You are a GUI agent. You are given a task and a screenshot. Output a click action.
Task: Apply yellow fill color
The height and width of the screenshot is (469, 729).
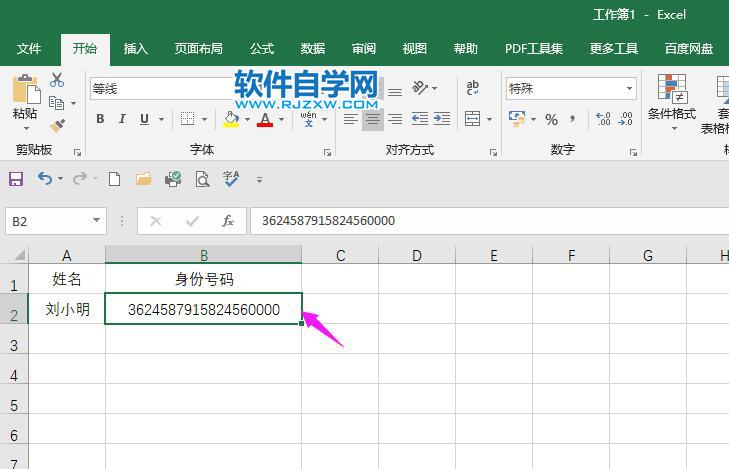(231, 119)
